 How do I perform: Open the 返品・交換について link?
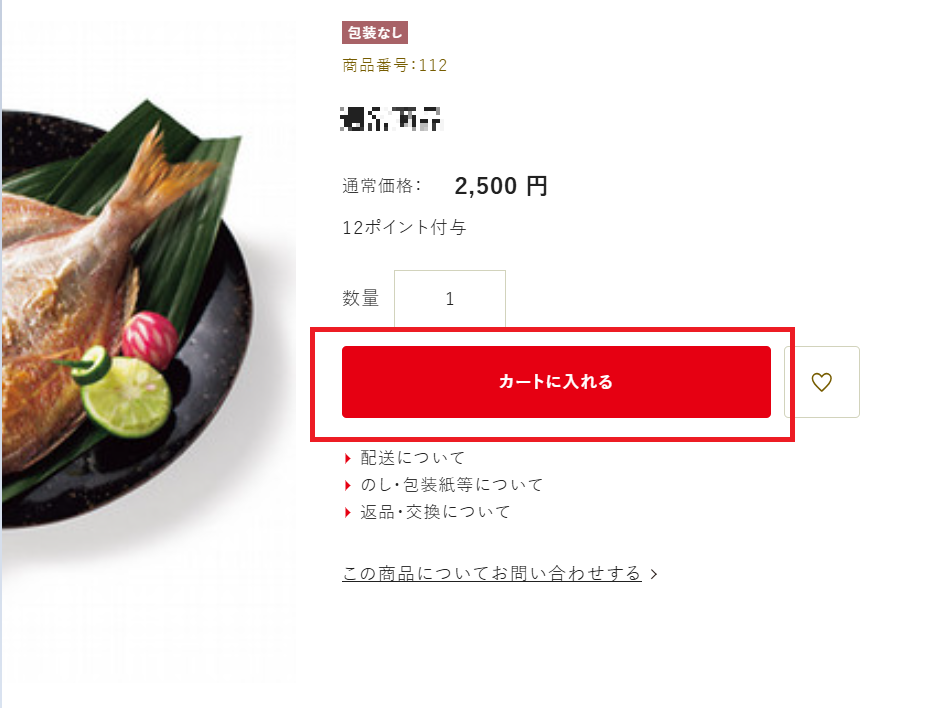coord(435,512)
